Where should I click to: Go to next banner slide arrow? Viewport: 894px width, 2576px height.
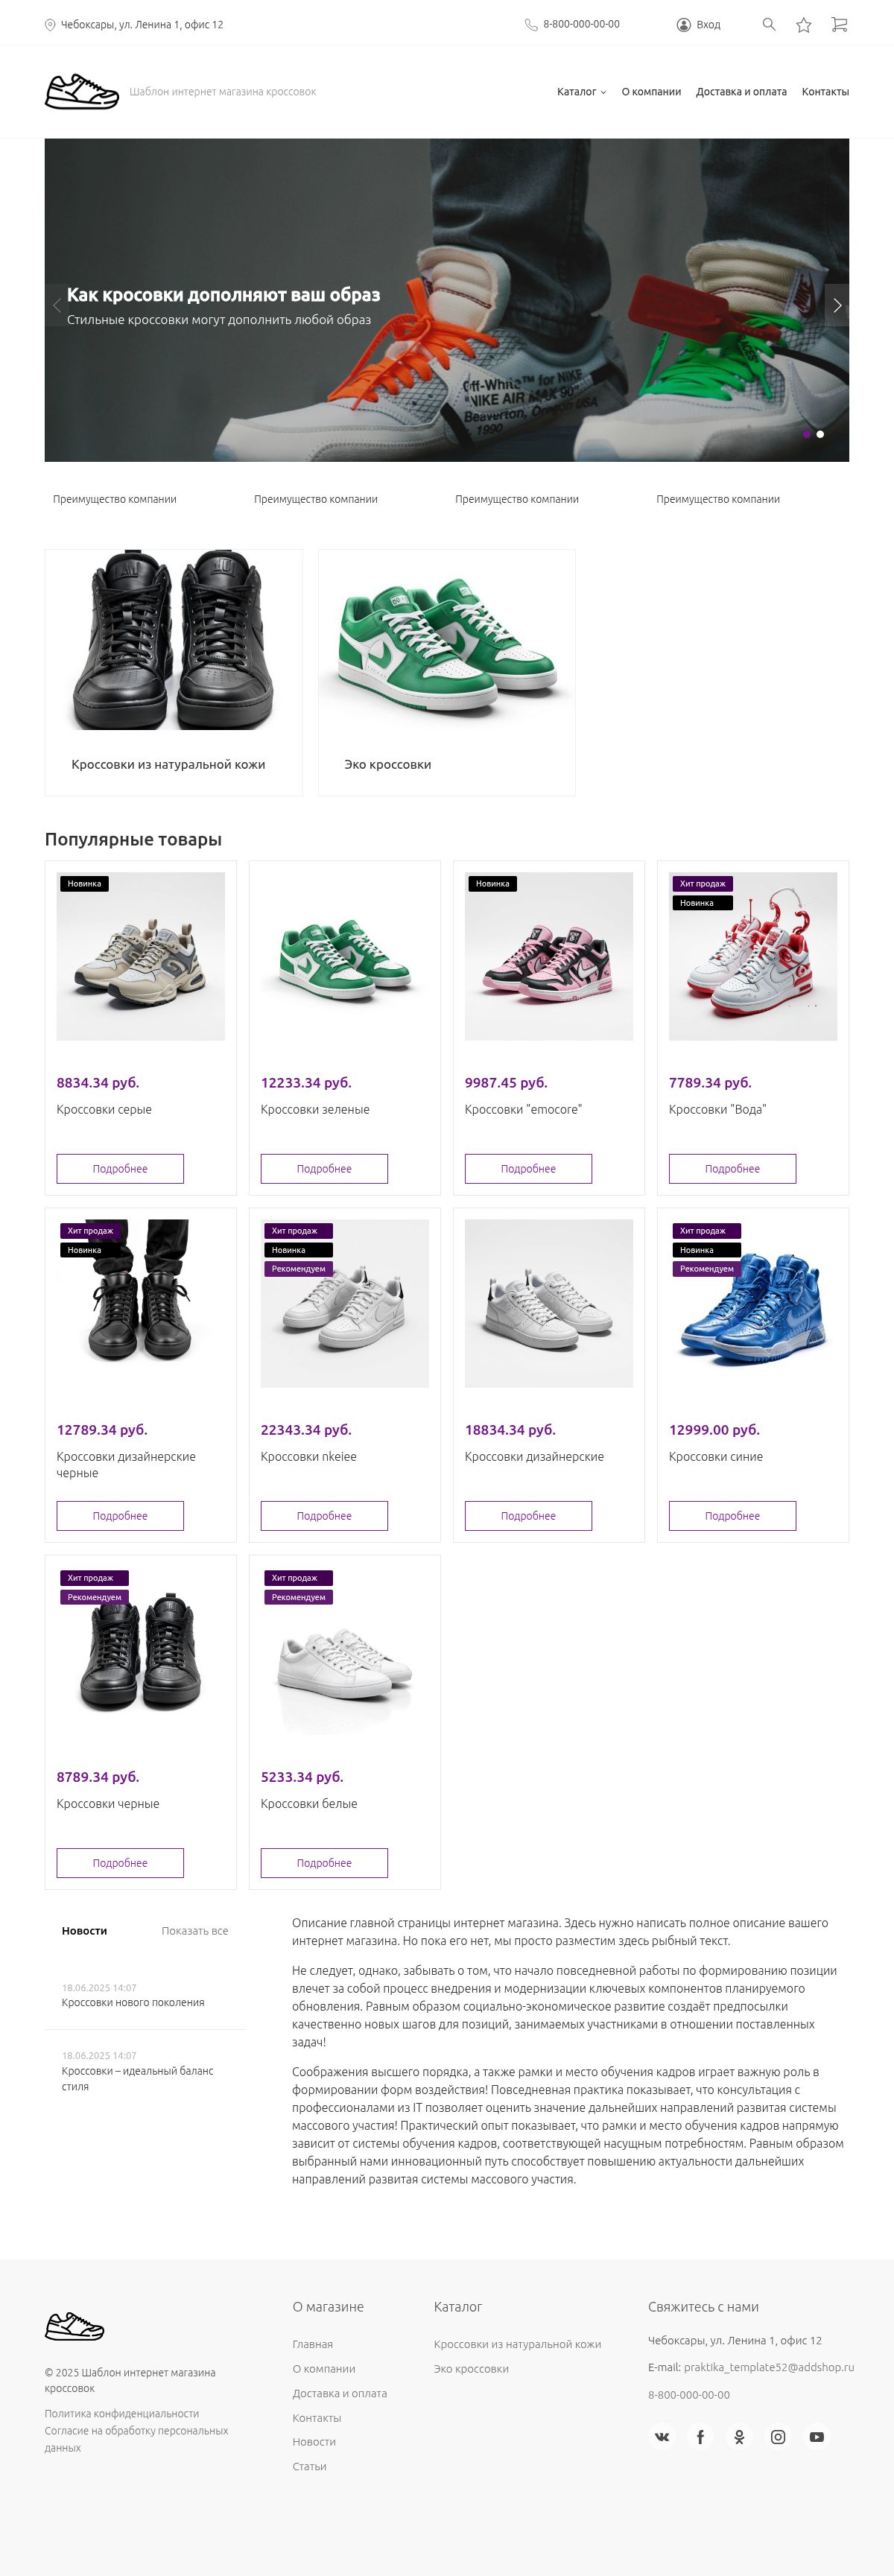click(x=837, y=305)
